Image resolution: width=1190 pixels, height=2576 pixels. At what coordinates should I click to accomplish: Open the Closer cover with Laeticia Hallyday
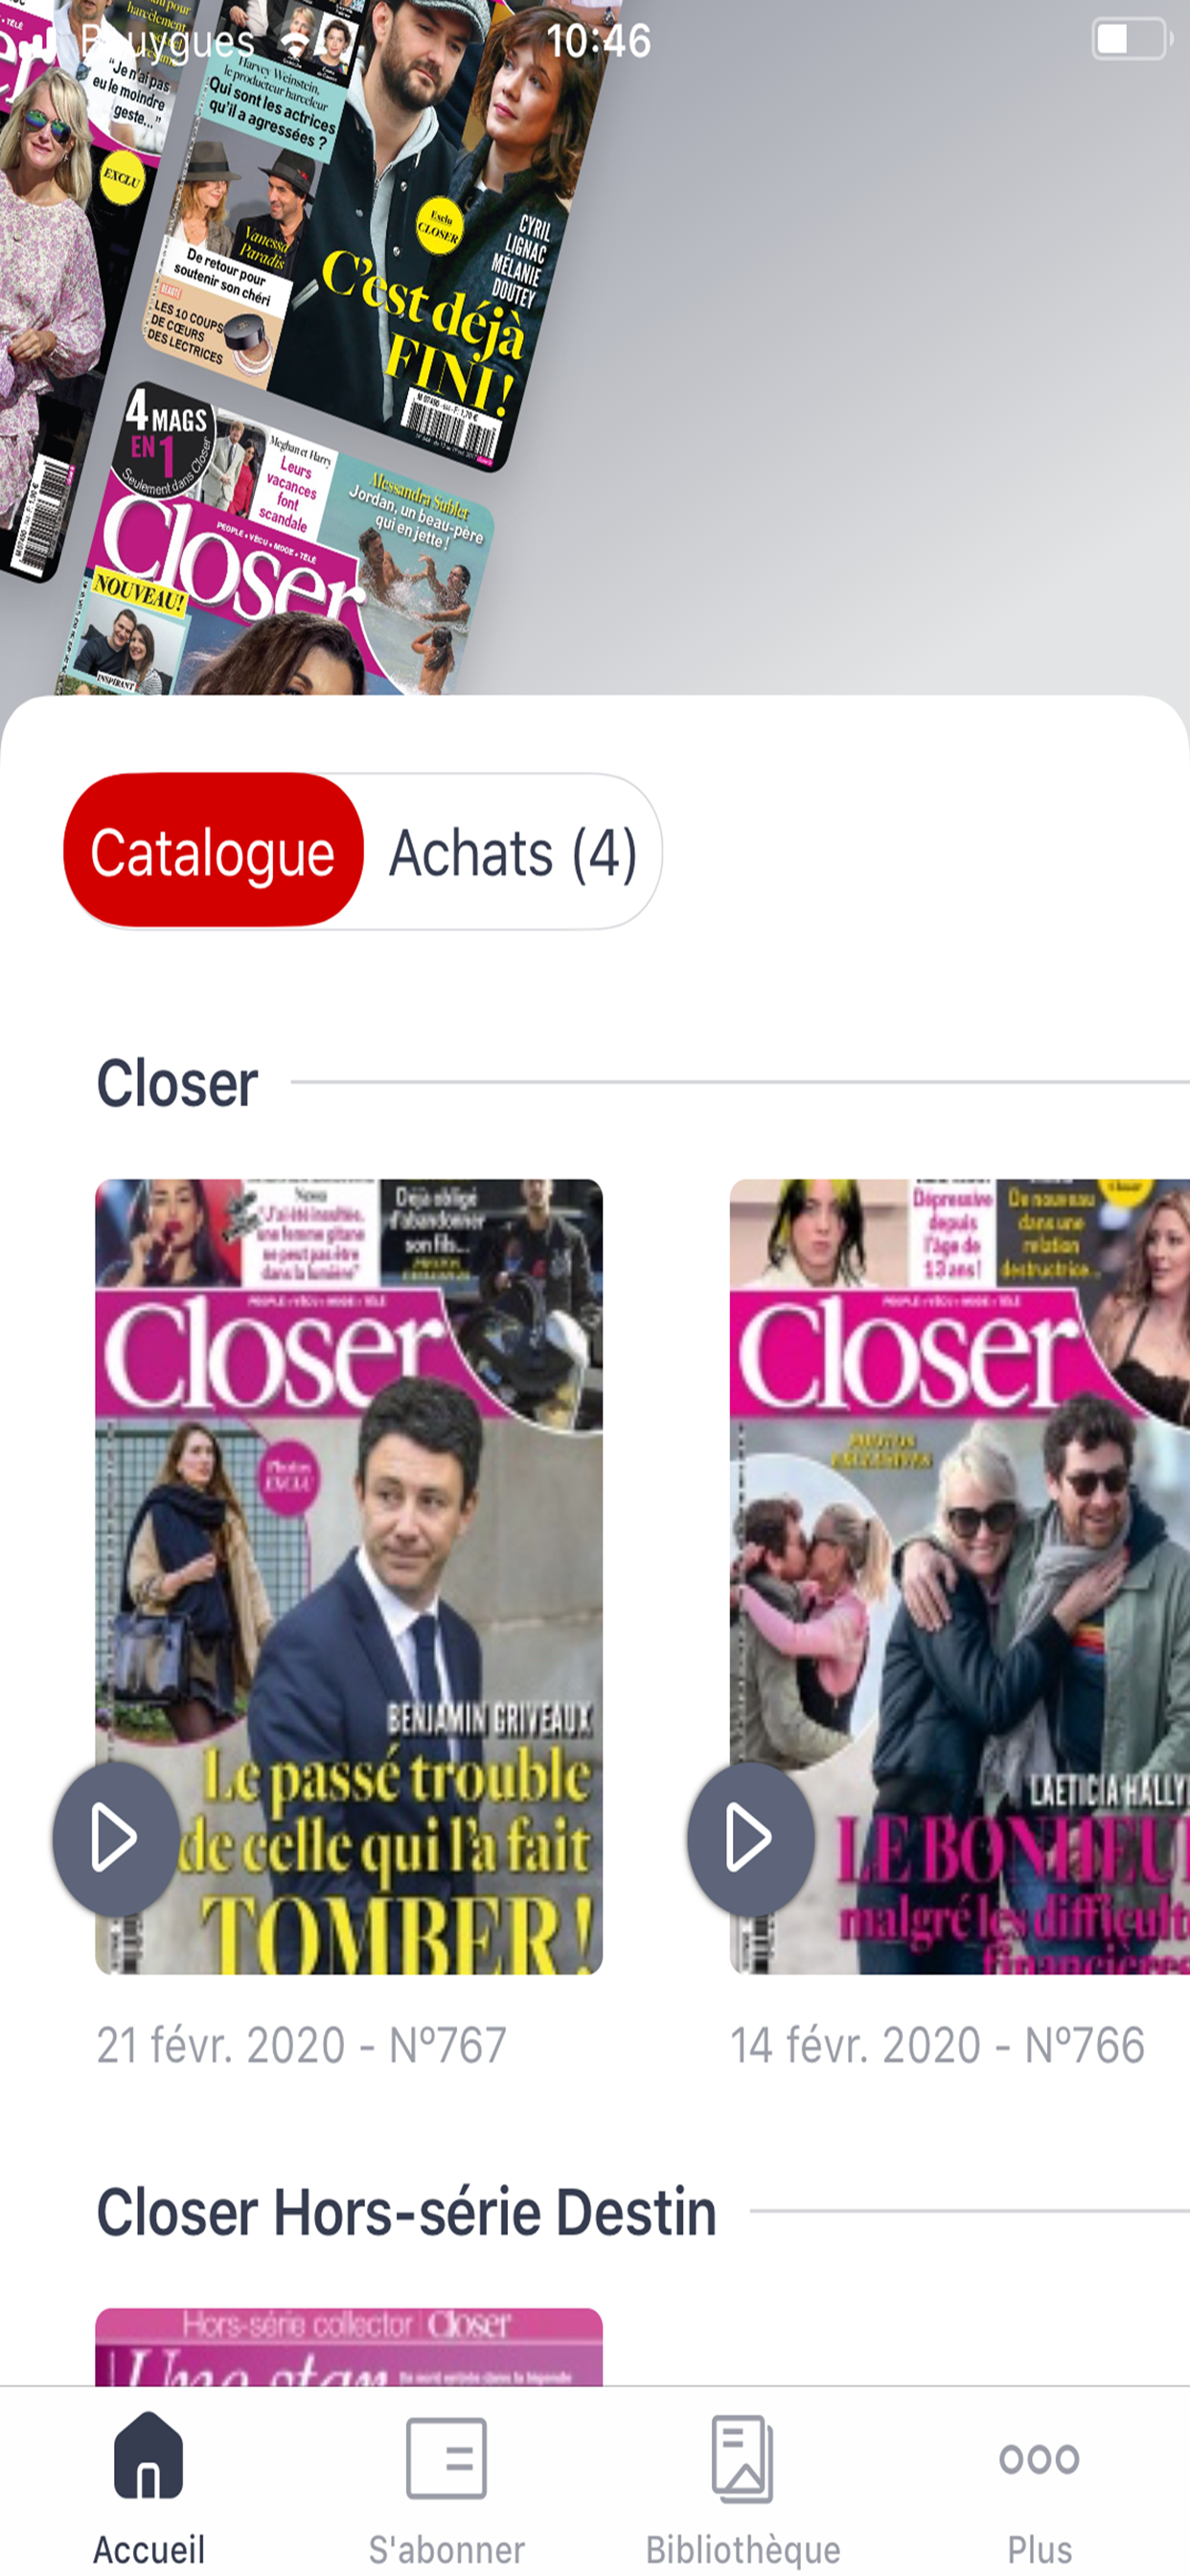pyautogui.click(x=960, y=1576)
